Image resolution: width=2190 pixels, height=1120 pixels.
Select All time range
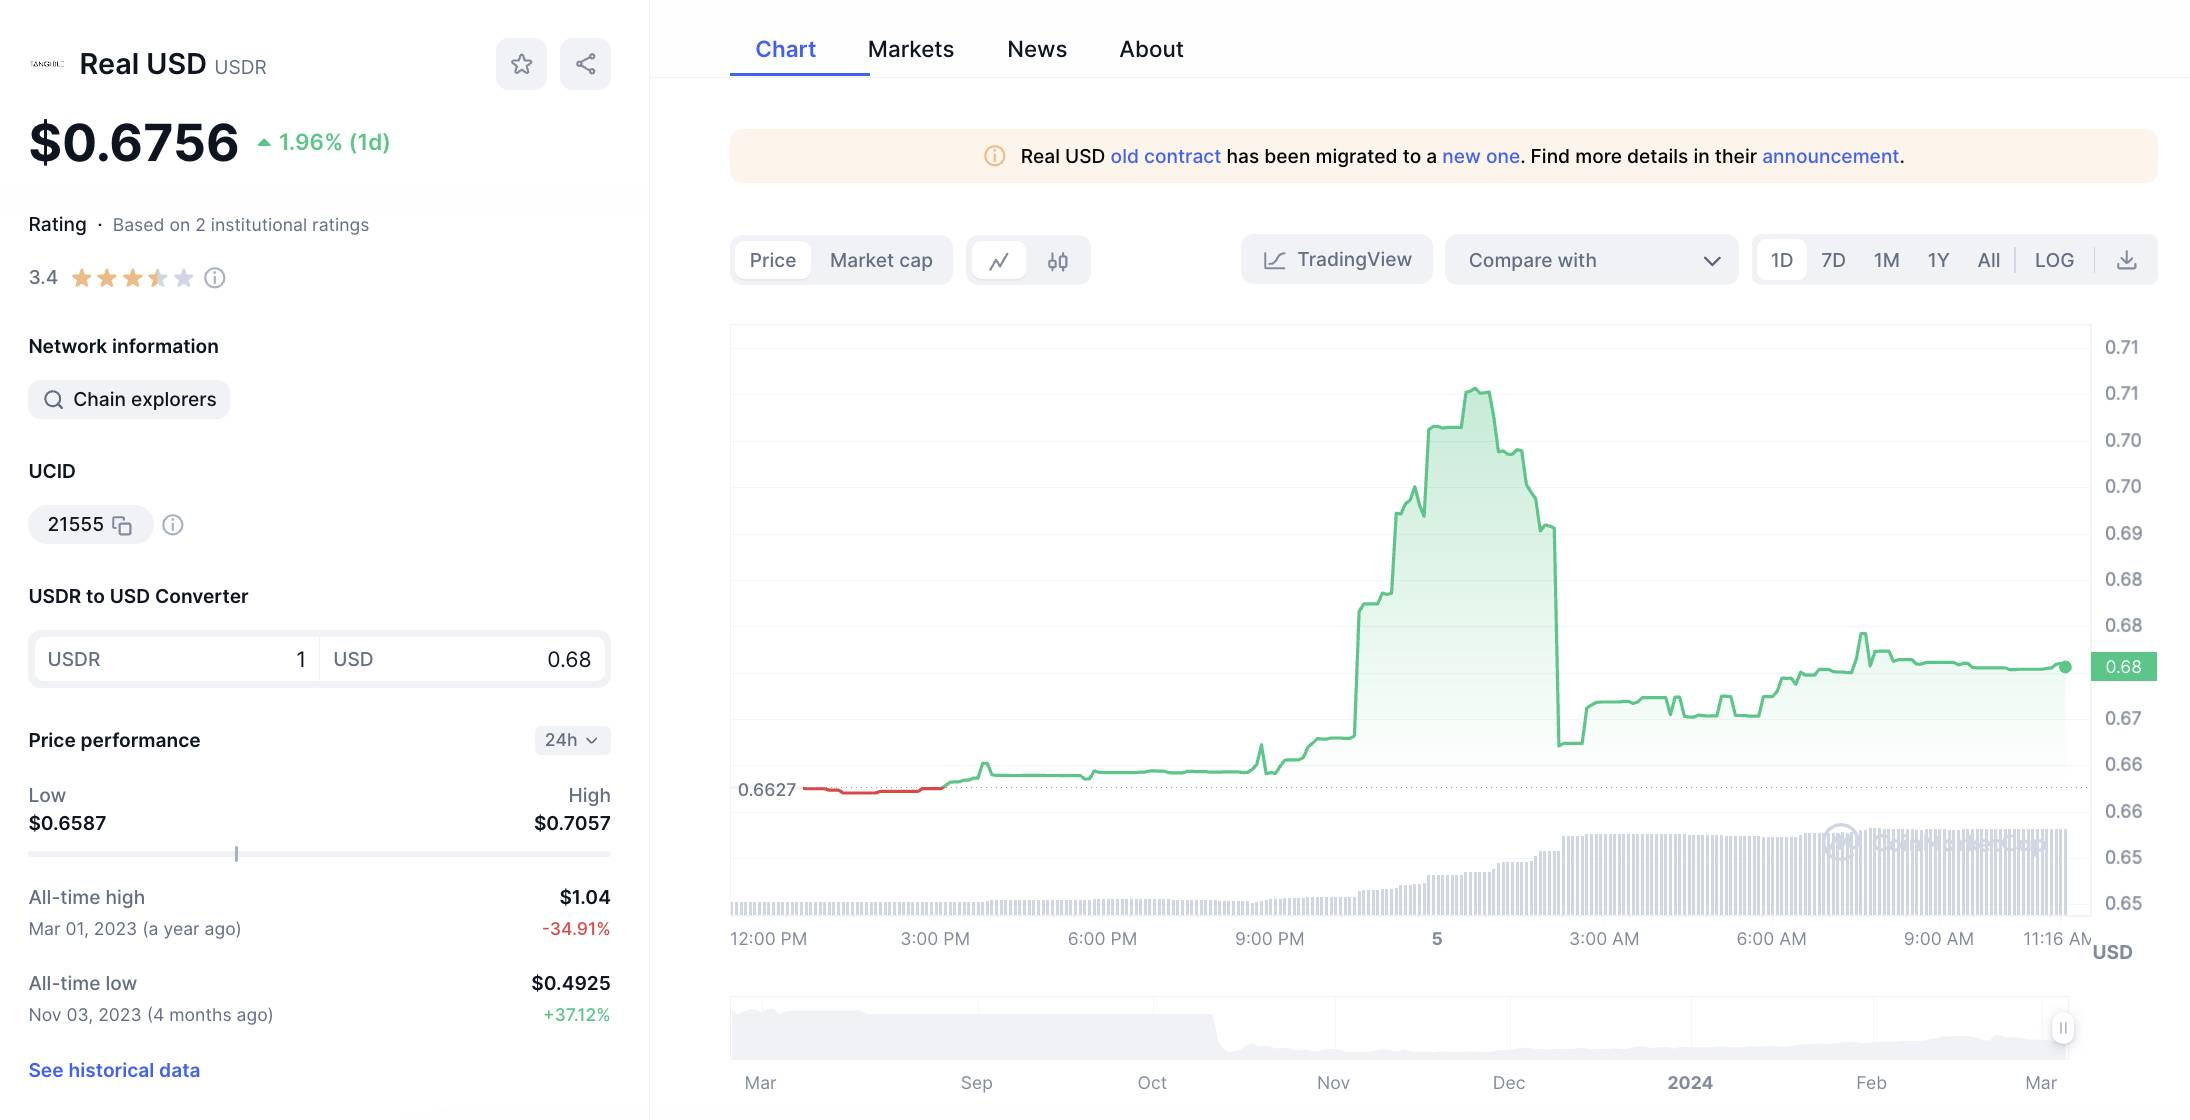click(1988, 260)
